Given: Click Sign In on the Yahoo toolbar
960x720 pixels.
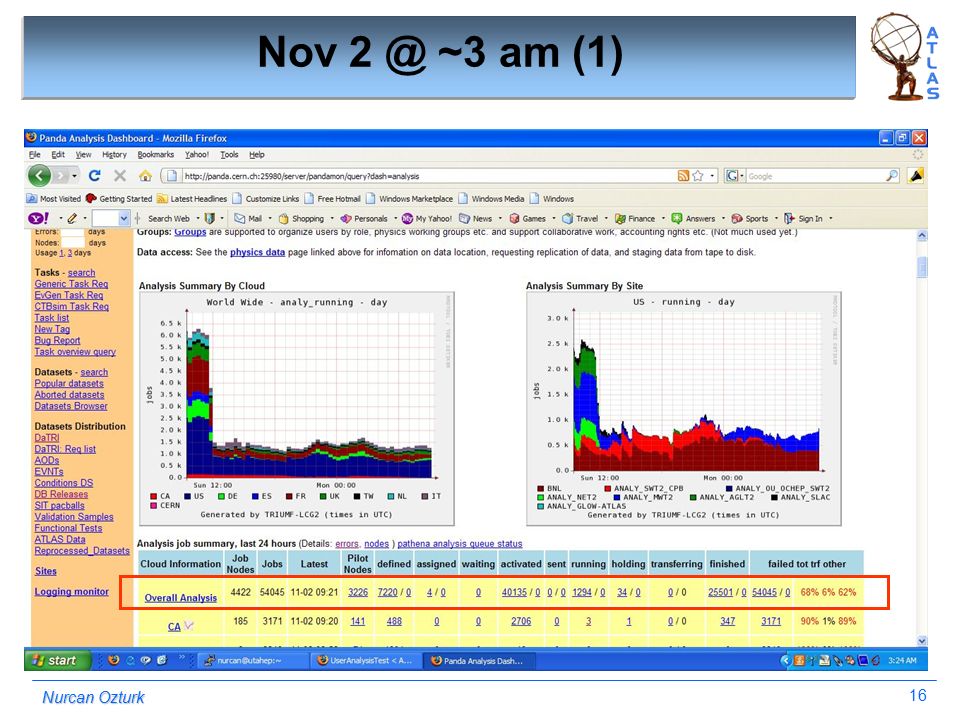Looking at the screenshot, I should [x=804, y=219].
